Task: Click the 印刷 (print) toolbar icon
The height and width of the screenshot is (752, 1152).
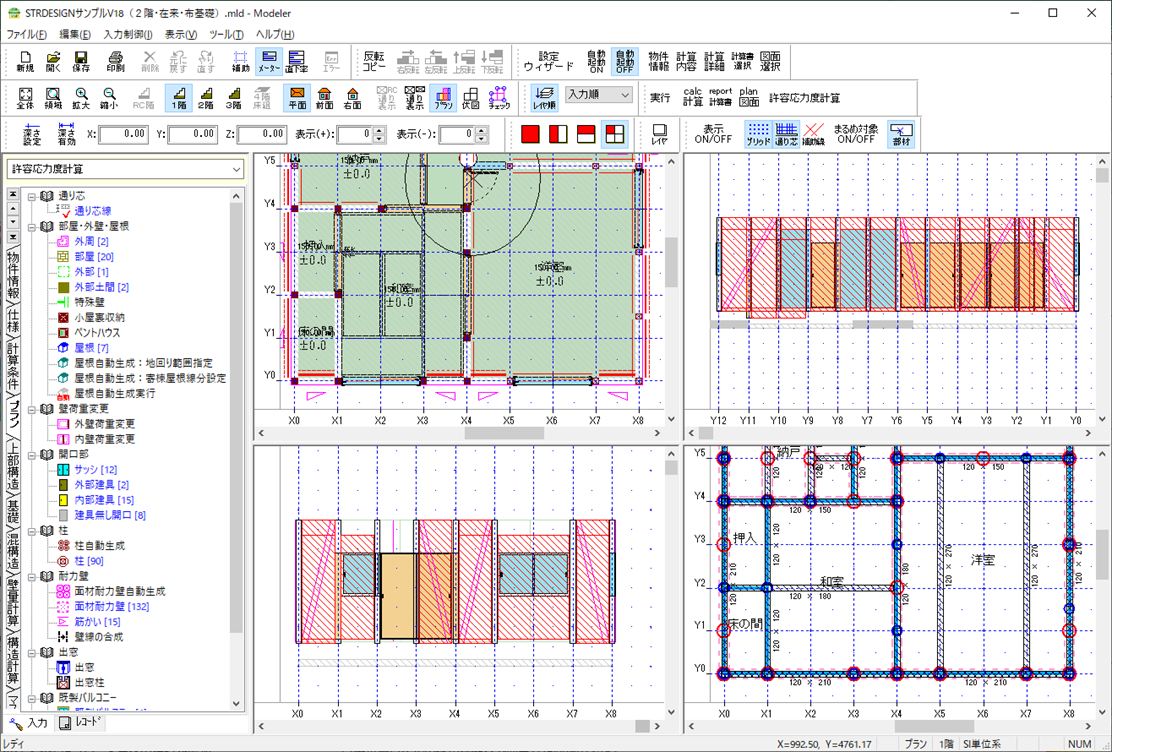Action: 116,61
